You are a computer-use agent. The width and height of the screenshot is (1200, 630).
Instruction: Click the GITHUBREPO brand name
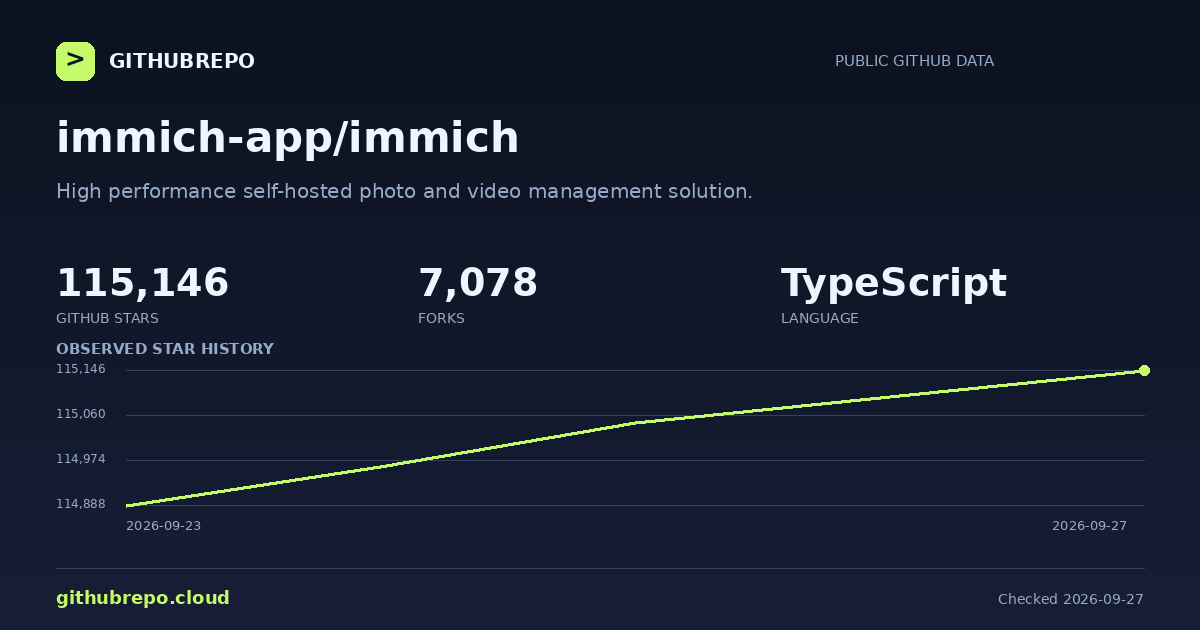[182, 62]
